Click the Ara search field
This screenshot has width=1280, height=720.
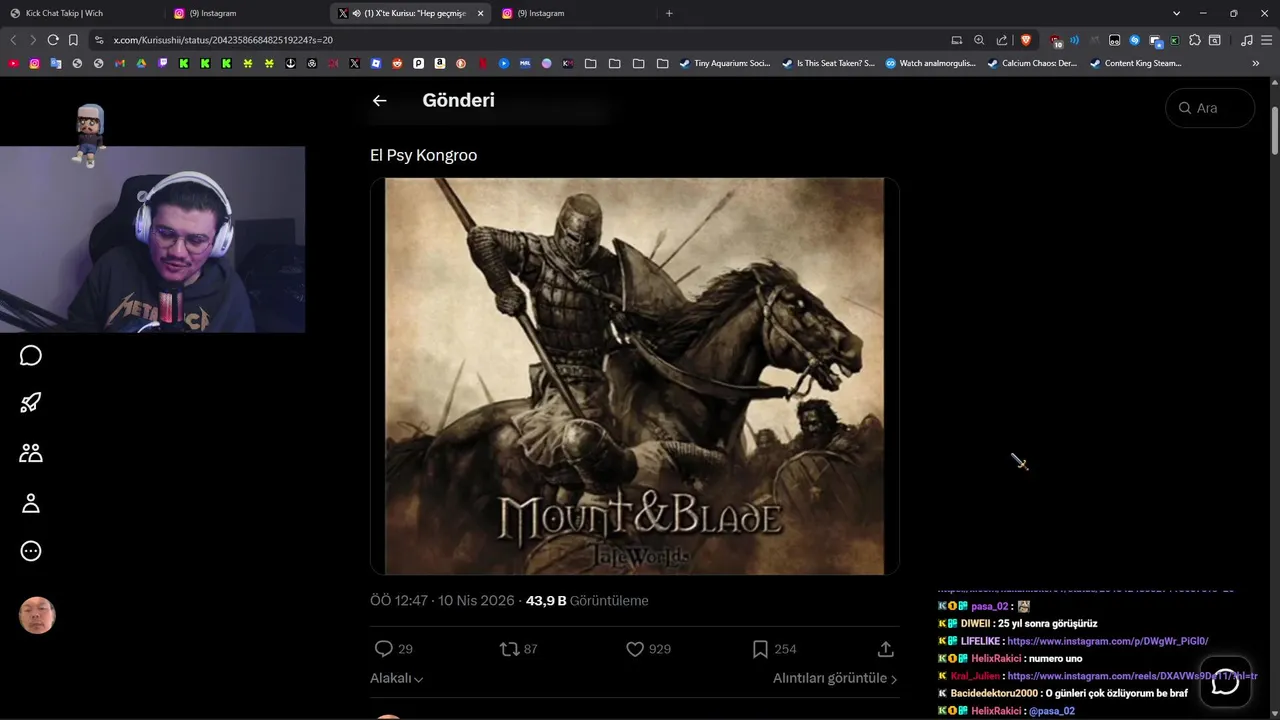tap(1210, 108)
